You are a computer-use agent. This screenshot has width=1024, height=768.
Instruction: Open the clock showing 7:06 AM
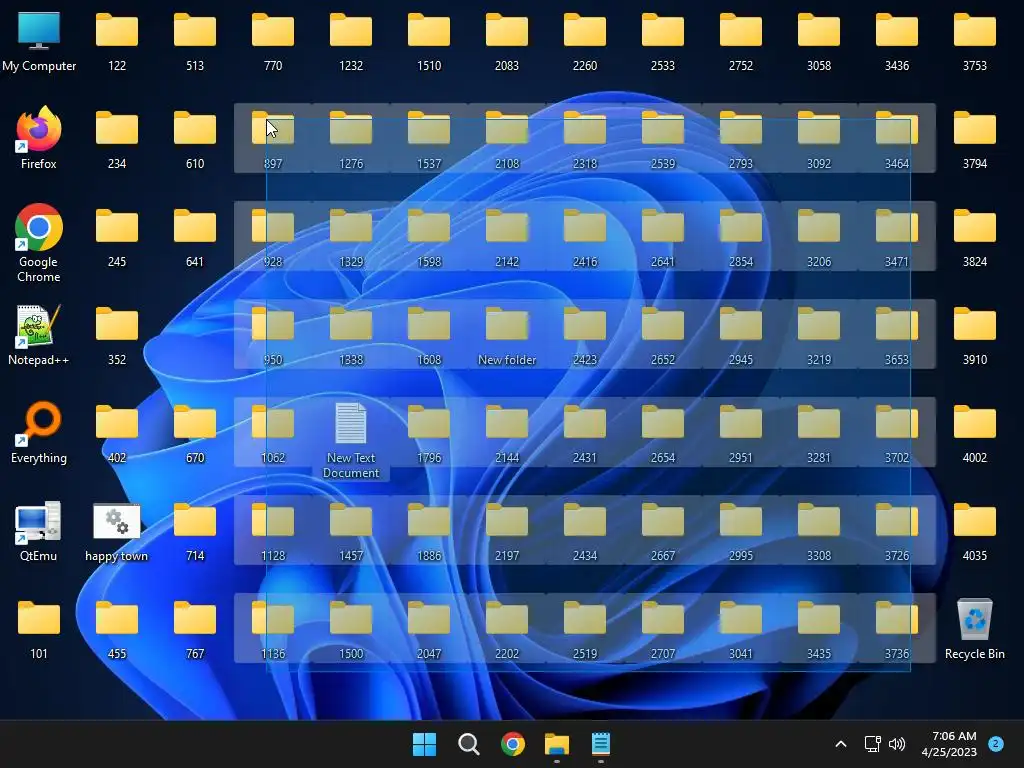[949, 744]
